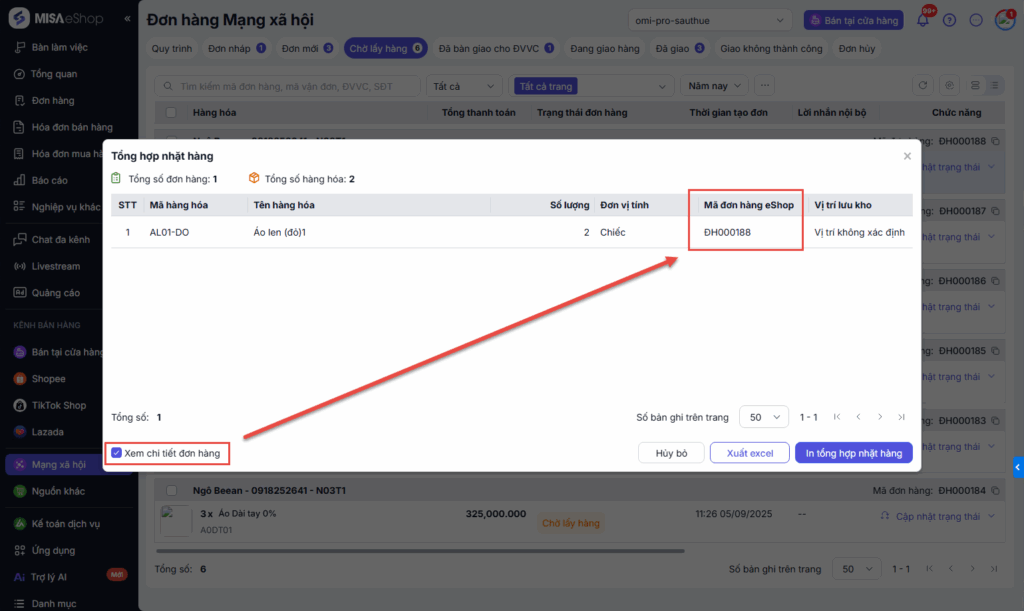This screenshot has height=611, width=1024.
Task: Click the user avatar in top bar
Action: pyautogui.click(x=1004, y=20)
